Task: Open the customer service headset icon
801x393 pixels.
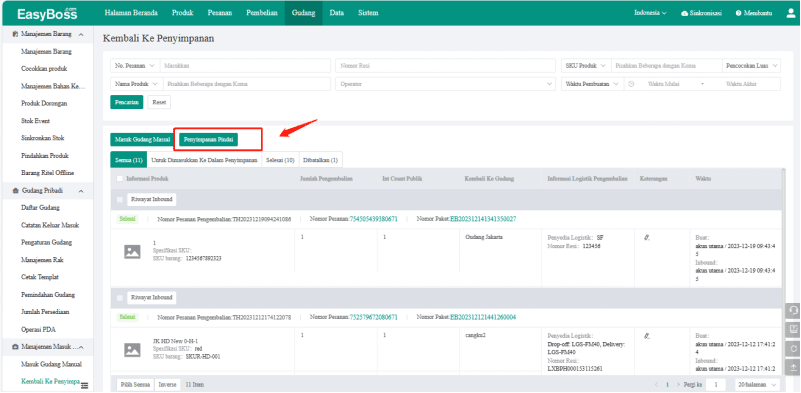Action: coord(793,311)
